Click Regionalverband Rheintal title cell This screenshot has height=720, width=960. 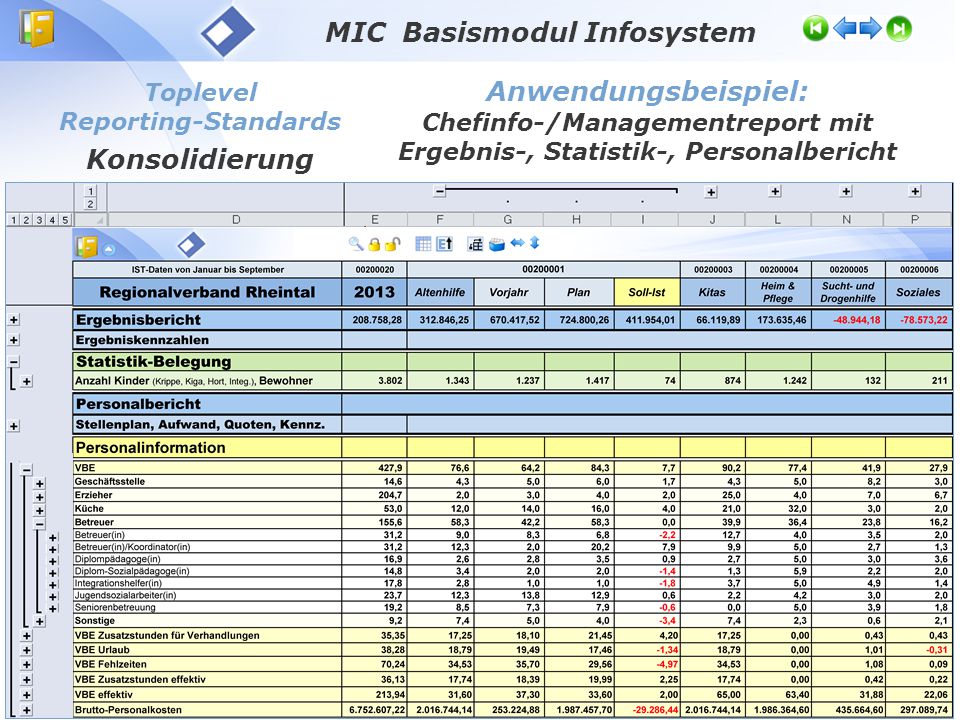pyautogui.click(x=207, y=293)
